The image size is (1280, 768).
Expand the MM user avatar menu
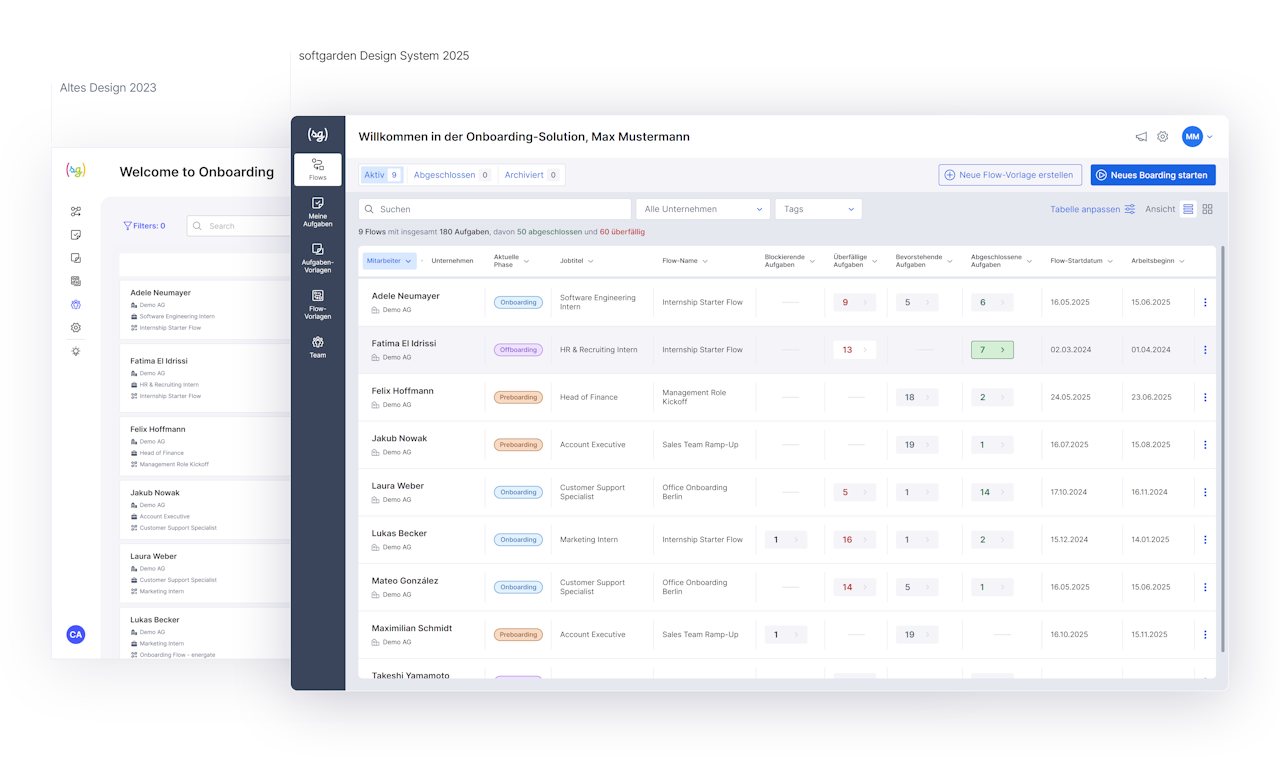(x=1197, y=137)
